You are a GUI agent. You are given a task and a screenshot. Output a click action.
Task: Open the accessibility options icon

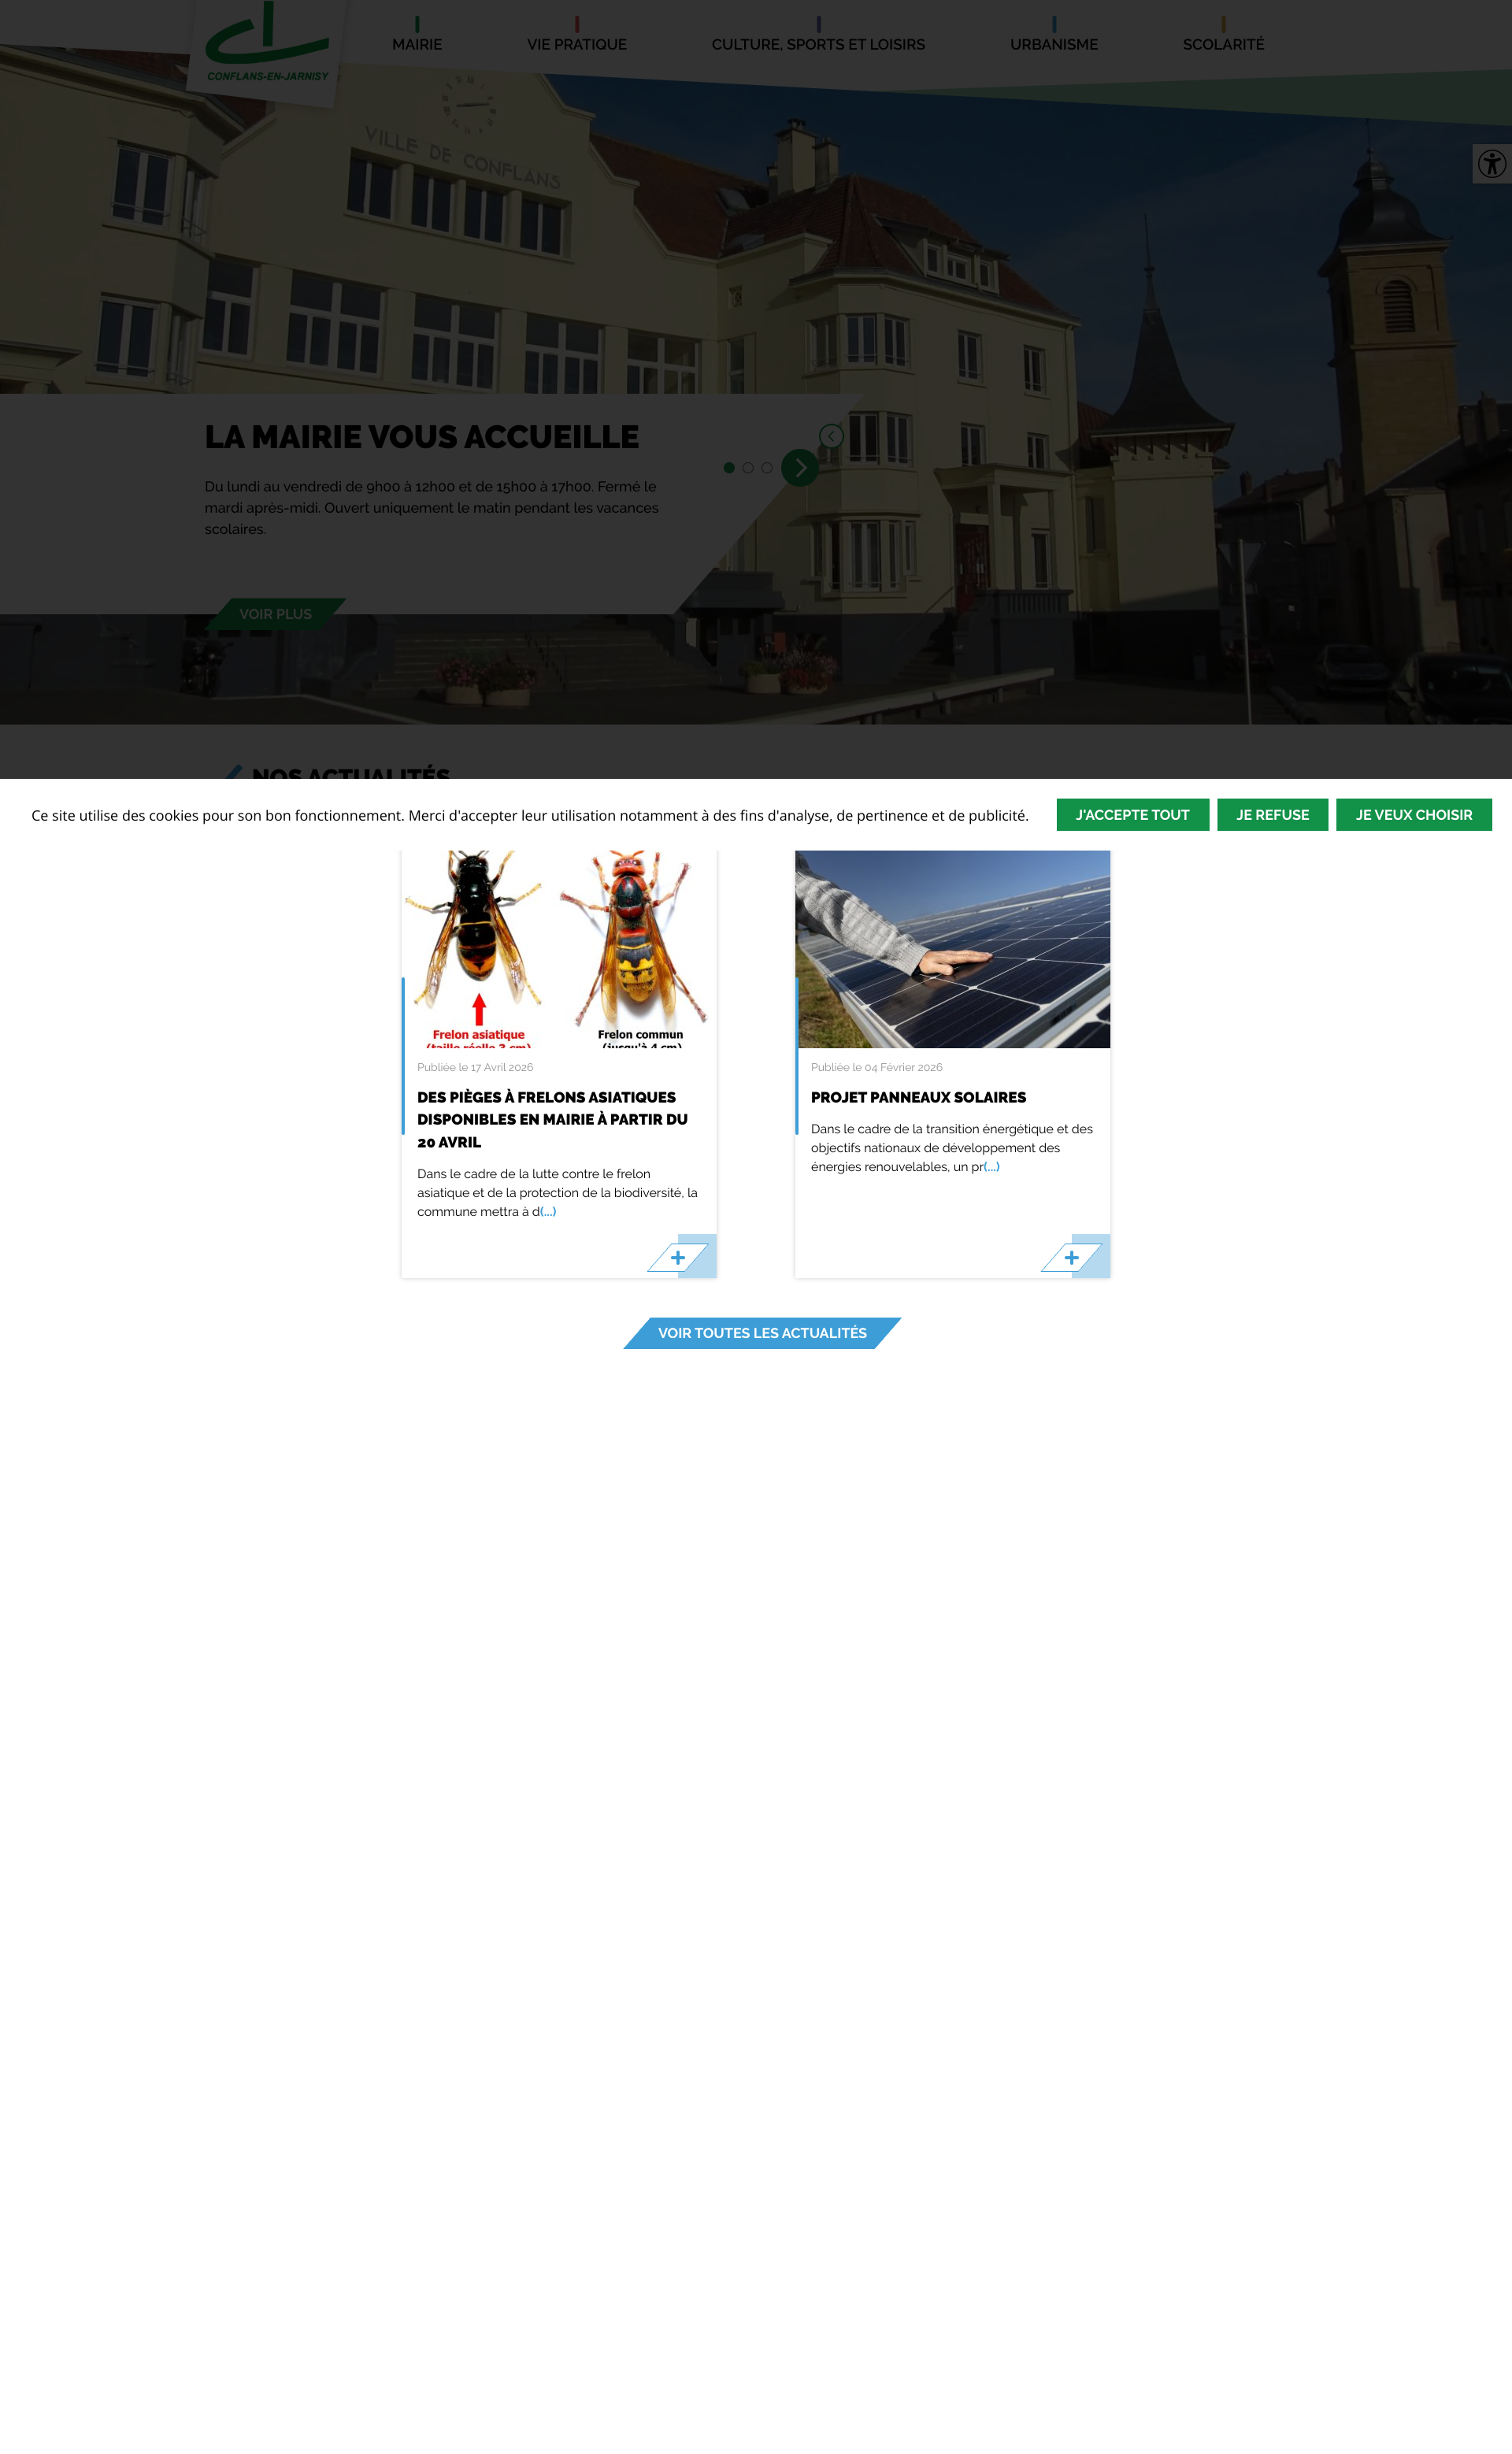[1491, 163]
